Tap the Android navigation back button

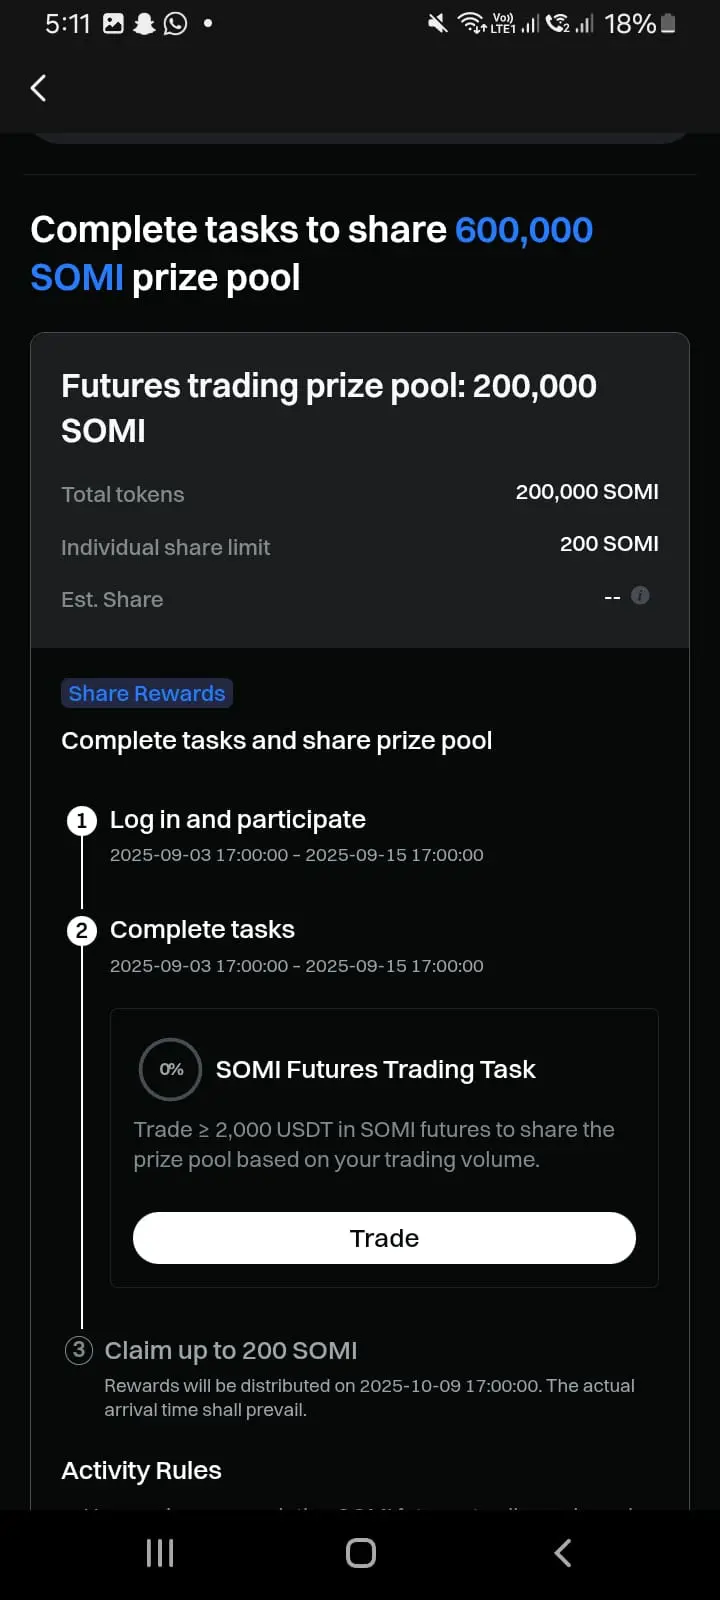pos(563,1552)
